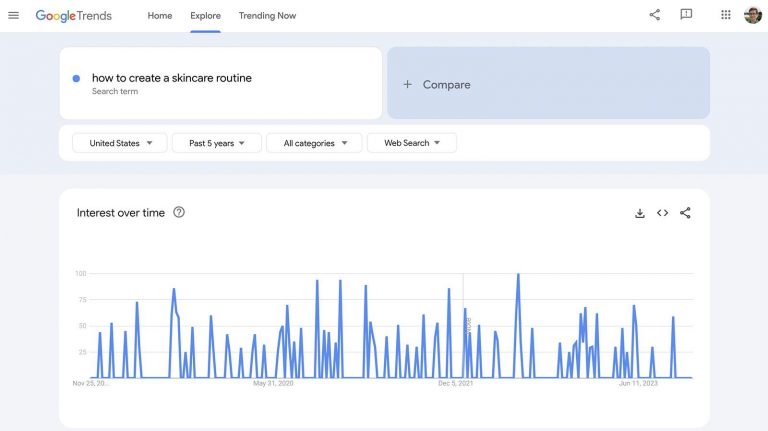Go to the Home tab
768x431 pixels.
pyautogui.click(x=160, y=16)
